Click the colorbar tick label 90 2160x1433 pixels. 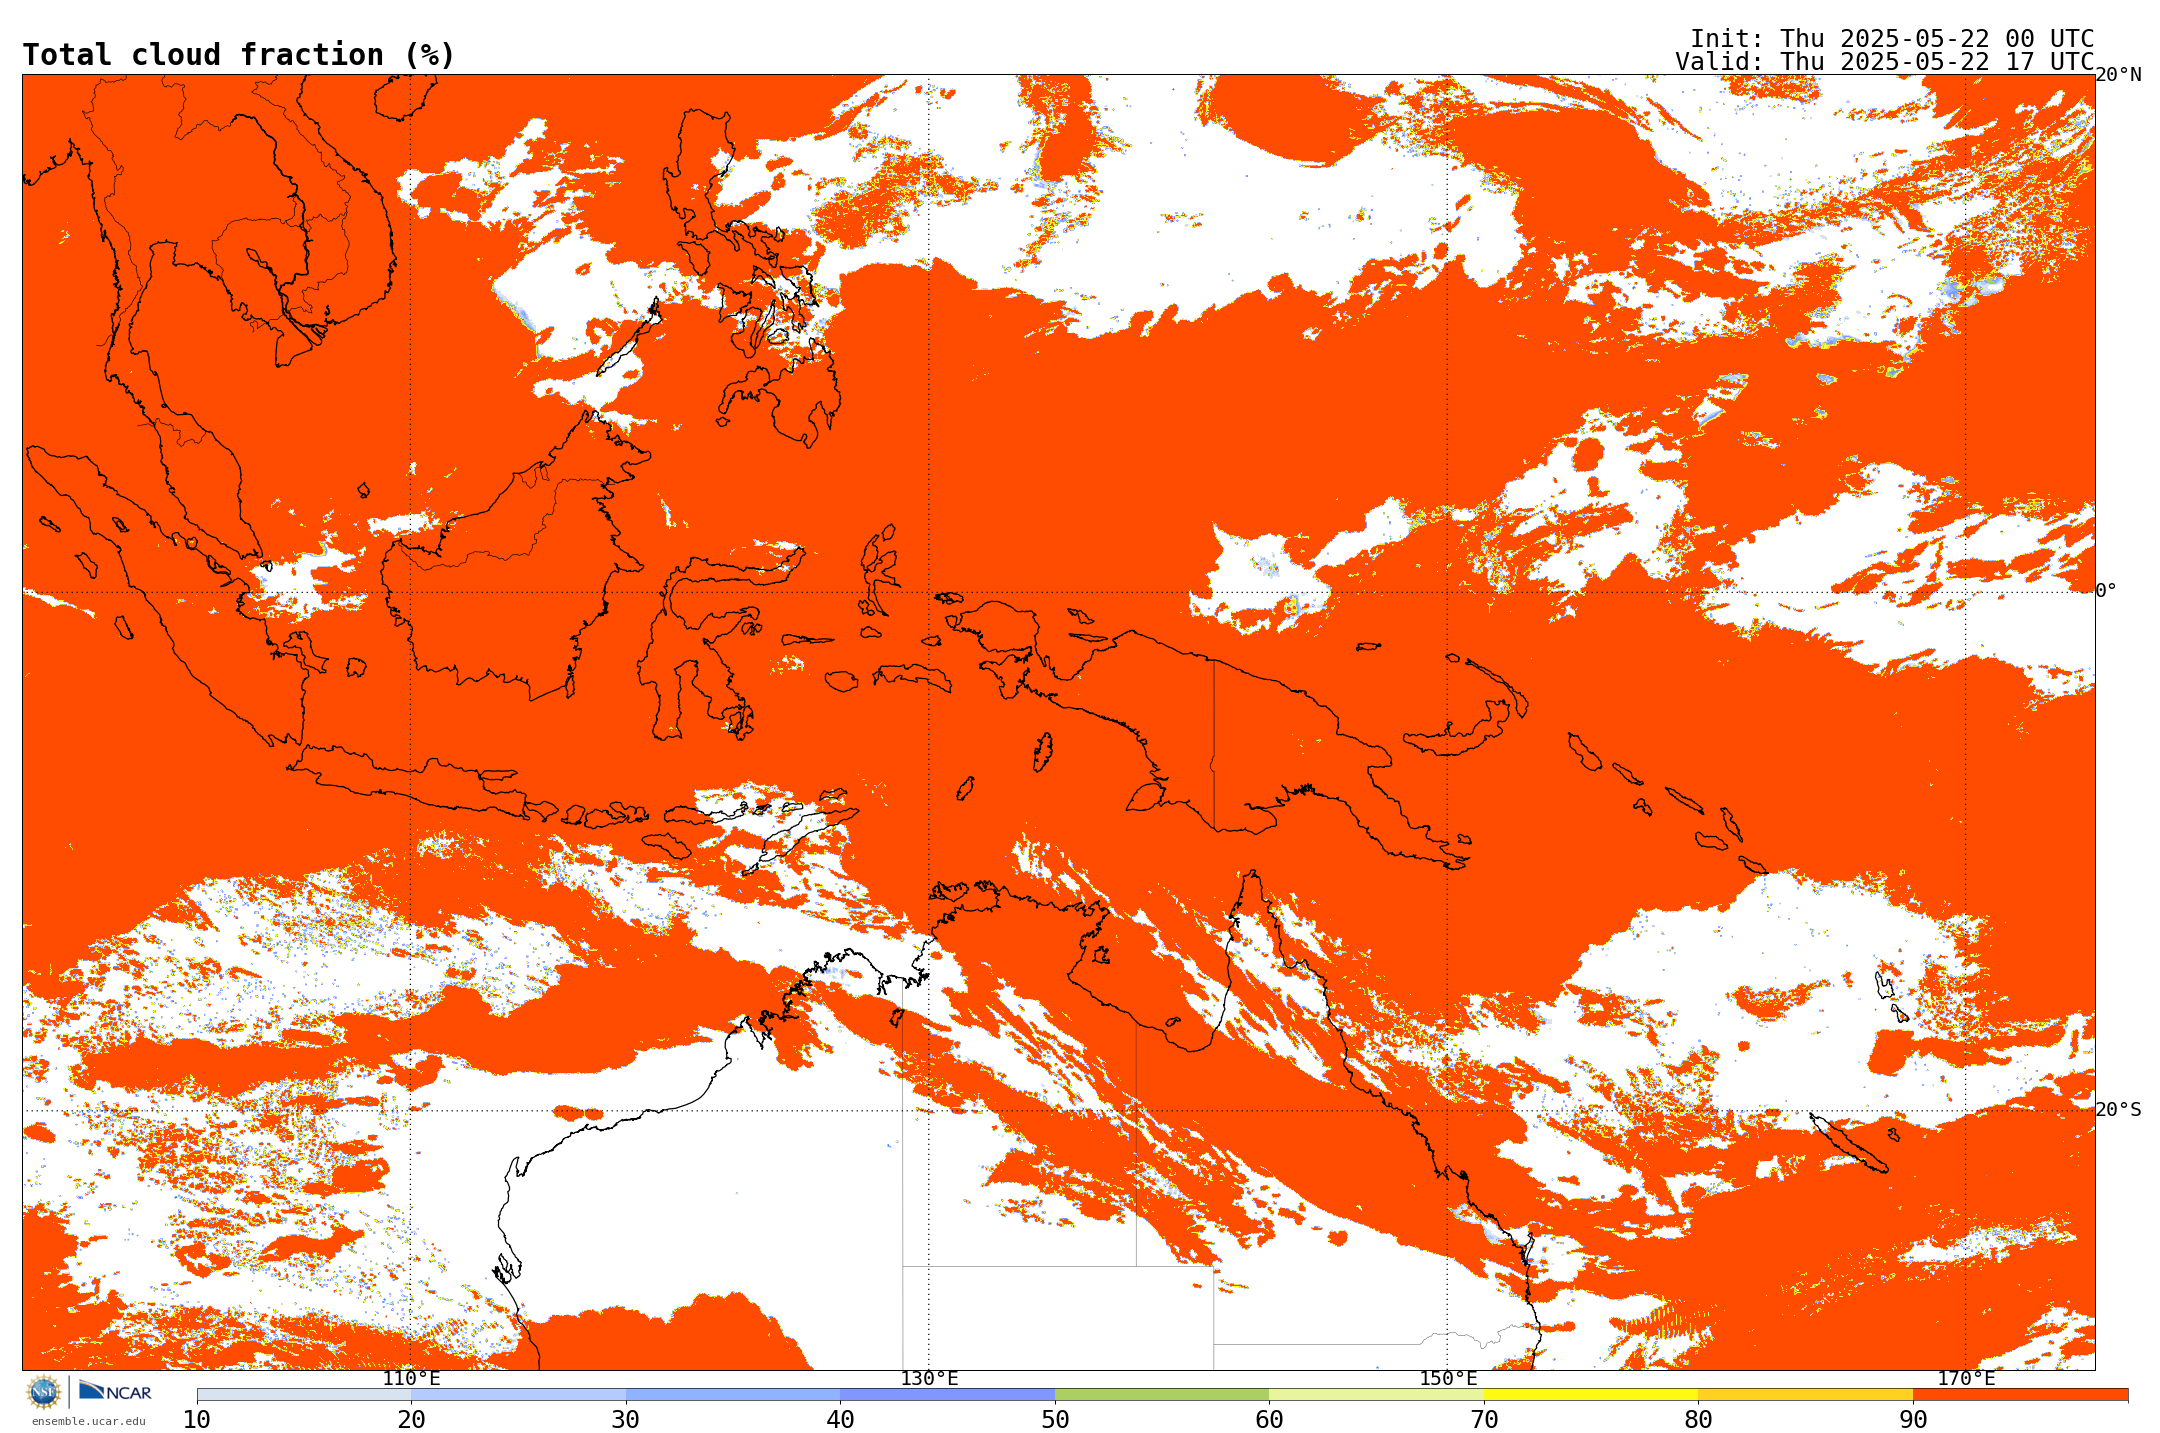[1913, 1420]
